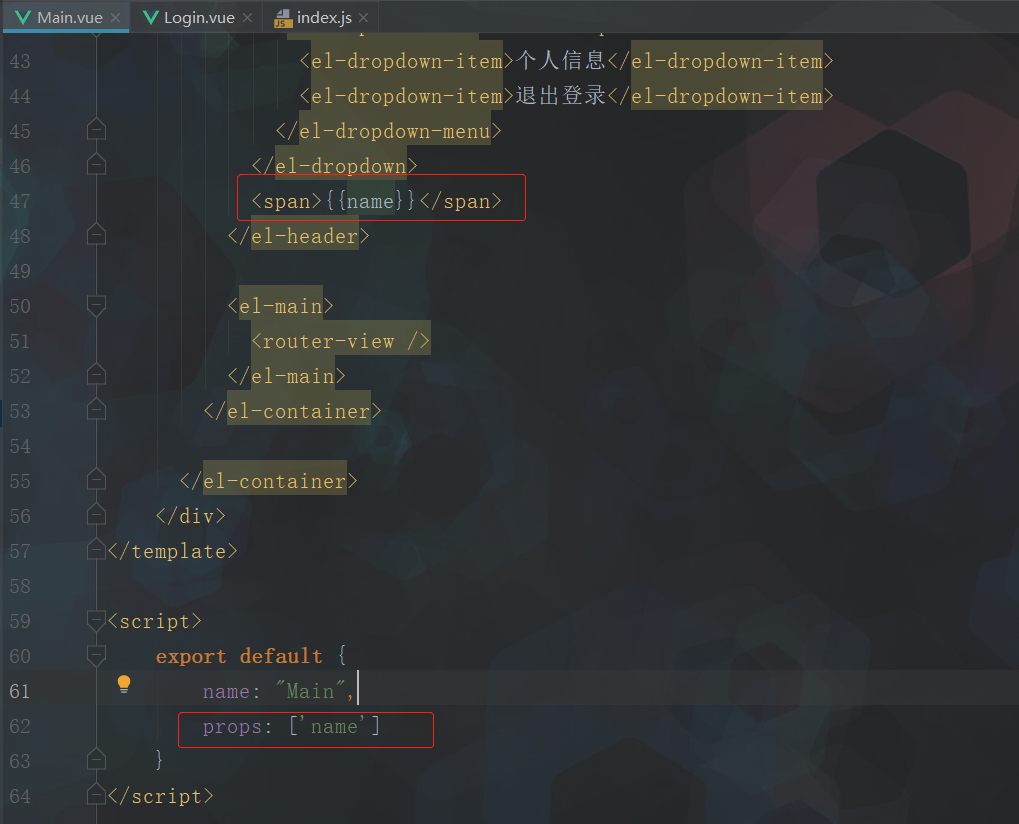Collapse fold marker on line 56

96,515
